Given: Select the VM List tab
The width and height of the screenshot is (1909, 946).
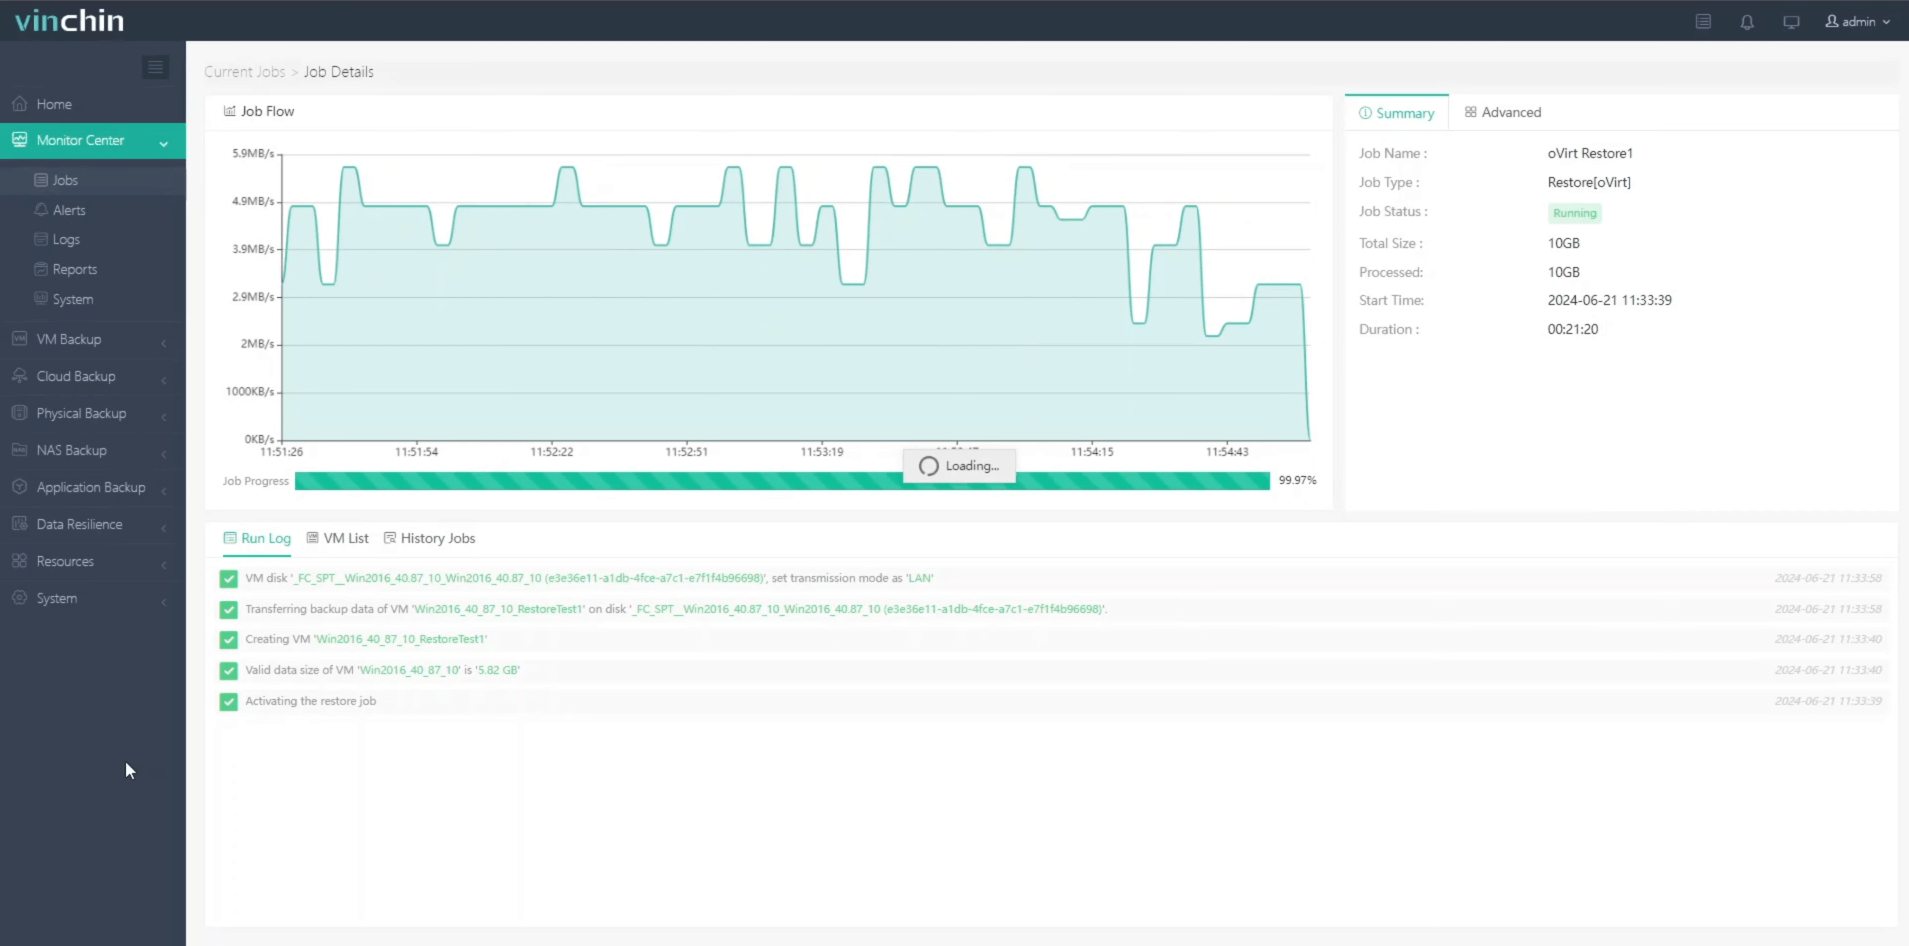Looking at the screenshot, I should [x=337, y=538].
